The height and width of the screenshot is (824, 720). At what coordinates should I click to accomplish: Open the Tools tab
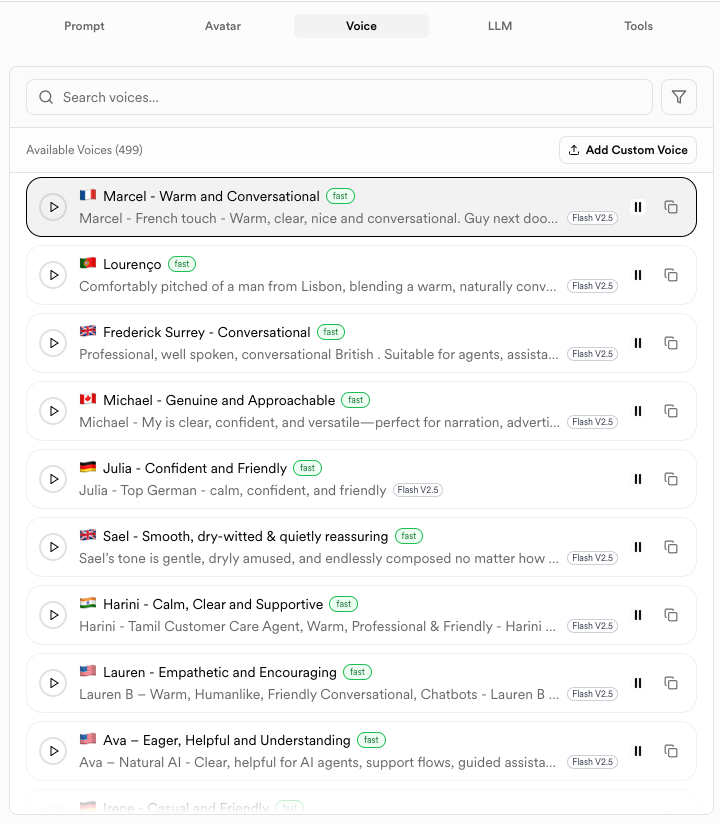pyautogui.click(x=638, y=26)
